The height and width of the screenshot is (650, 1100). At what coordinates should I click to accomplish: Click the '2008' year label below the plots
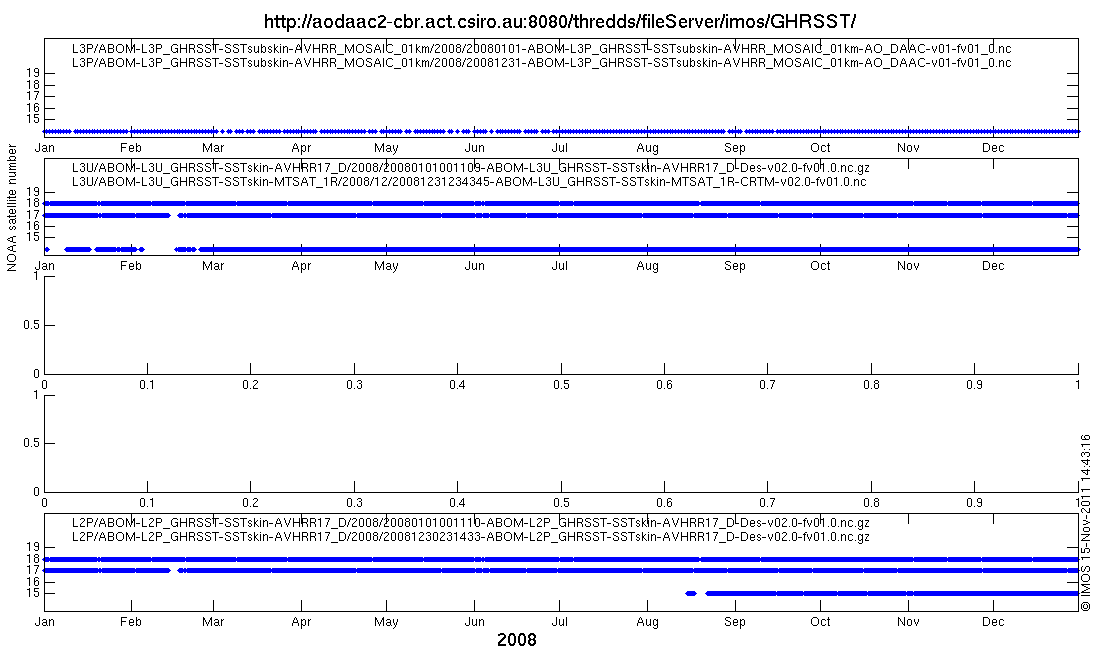click(517, 639)
